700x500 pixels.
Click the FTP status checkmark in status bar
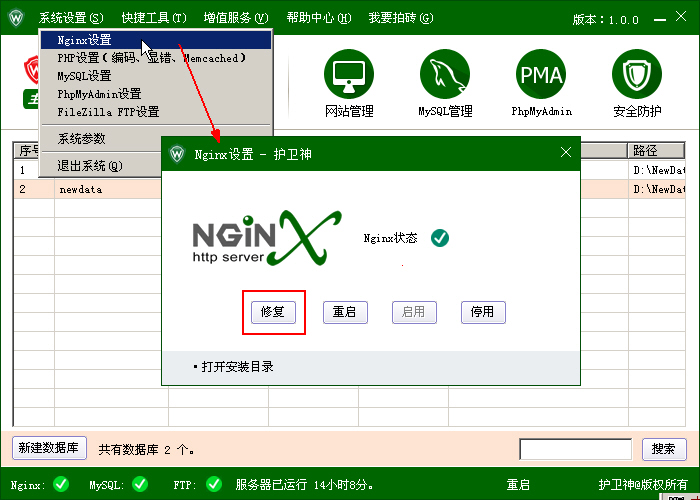click(214, 484)
